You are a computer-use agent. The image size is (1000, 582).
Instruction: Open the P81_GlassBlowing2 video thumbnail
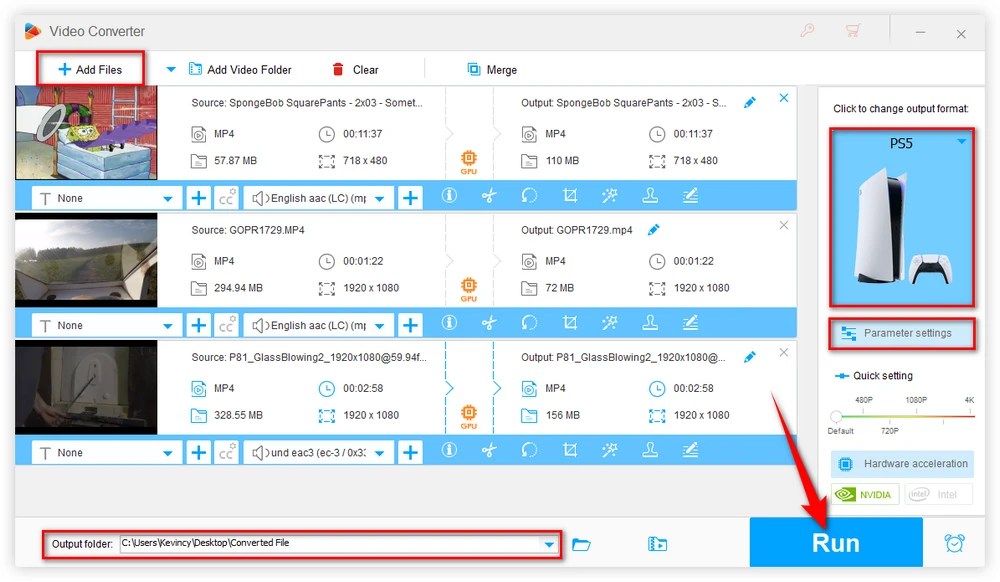(86, 387)
